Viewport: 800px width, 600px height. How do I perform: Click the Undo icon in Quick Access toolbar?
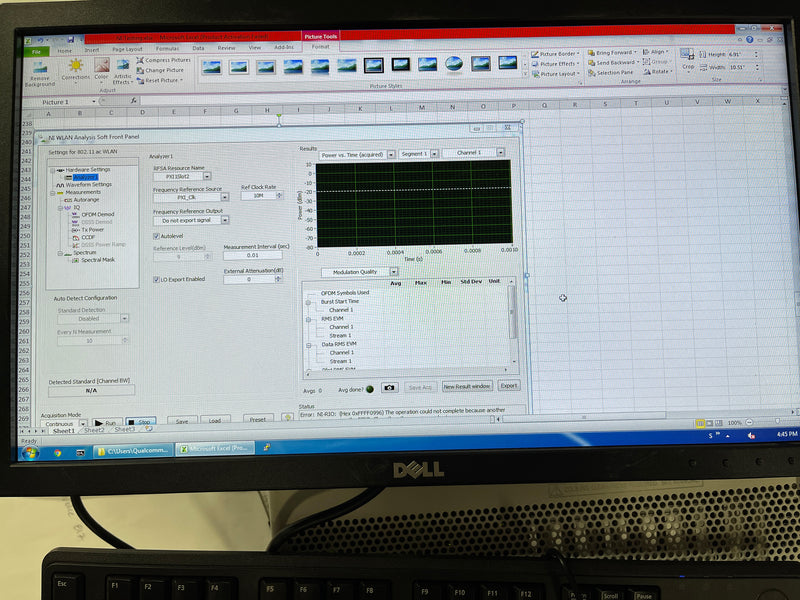40,40
